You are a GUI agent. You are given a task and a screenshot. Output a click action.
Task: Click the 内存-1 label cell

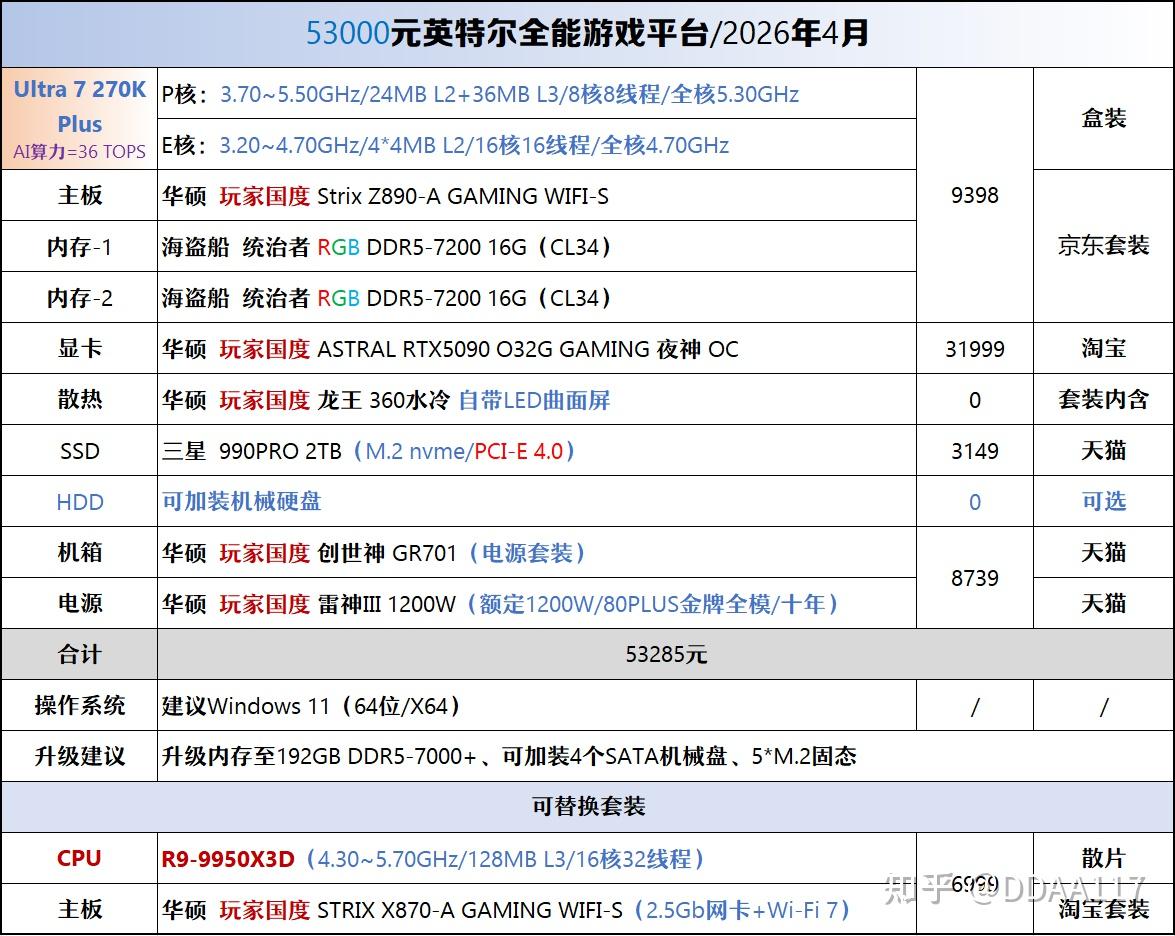79,247
